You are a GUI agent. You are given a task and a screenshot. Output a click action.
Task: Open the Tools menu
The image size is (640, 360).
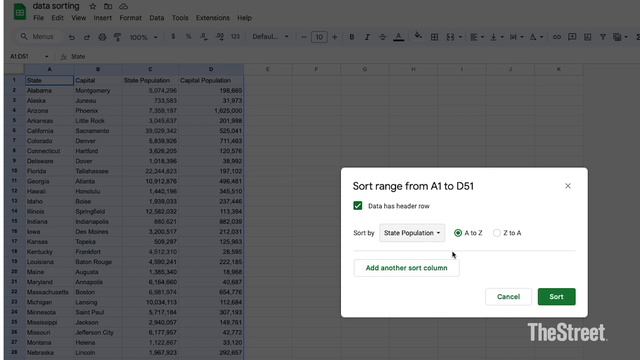[180, 18]
